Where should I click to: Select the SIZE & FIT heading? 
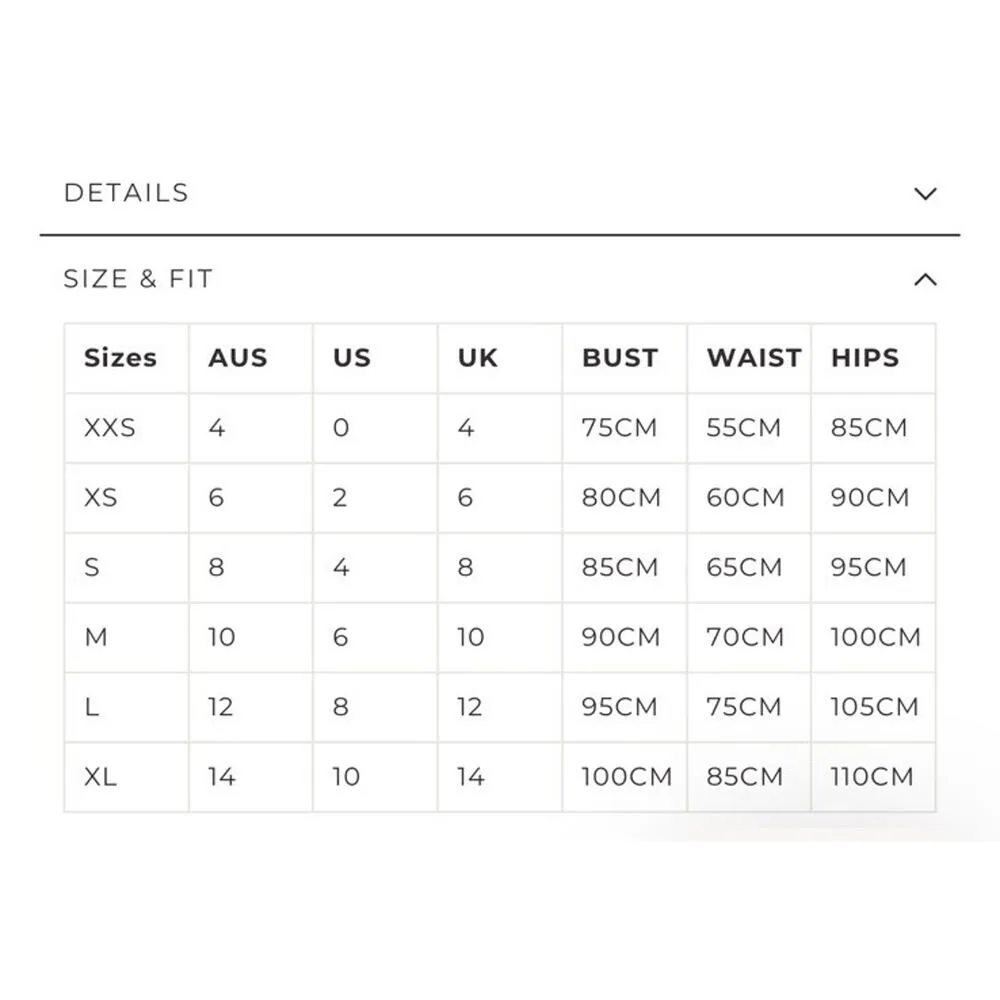tap(138, 279)
